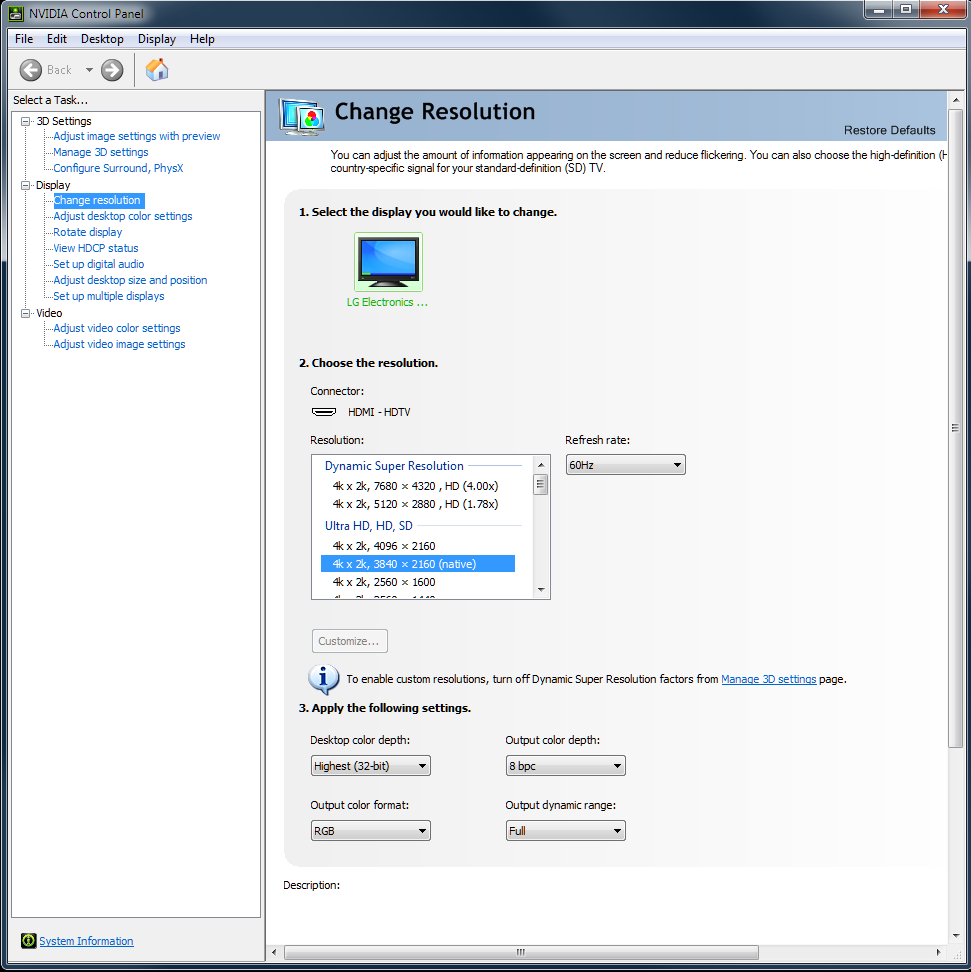This screenshot has width=971, height=972.
Task: Open the Display menu
Action: 157,39
